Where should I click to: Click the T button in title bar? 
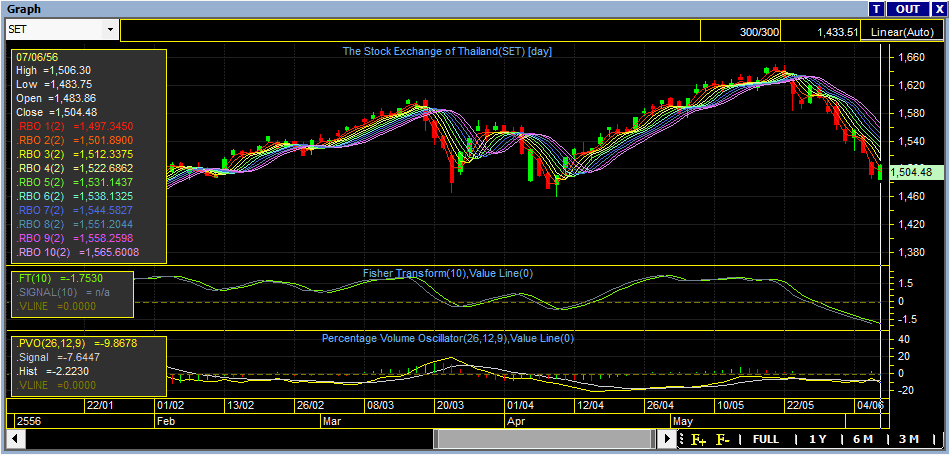tap(876, 8)
